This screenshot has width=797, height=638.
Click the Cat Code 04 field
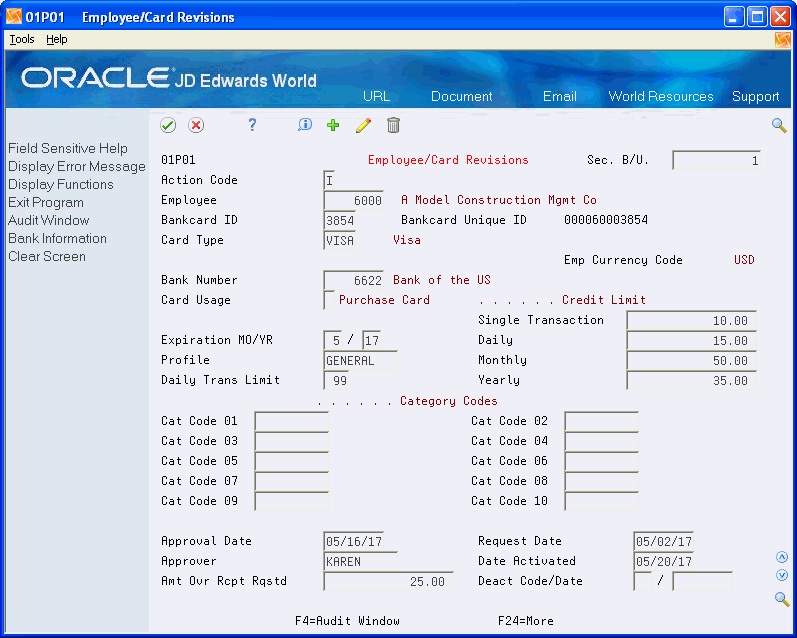click(601, 441)
